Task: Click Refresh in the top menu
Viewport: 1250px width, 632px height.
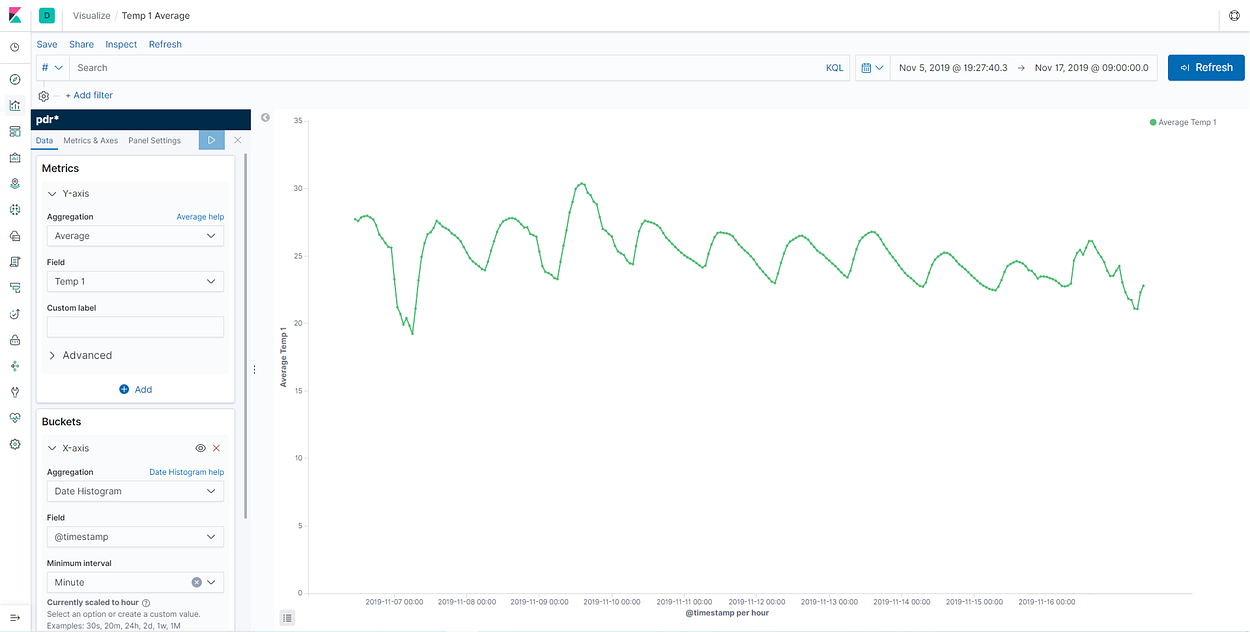Action: [165, 45]
